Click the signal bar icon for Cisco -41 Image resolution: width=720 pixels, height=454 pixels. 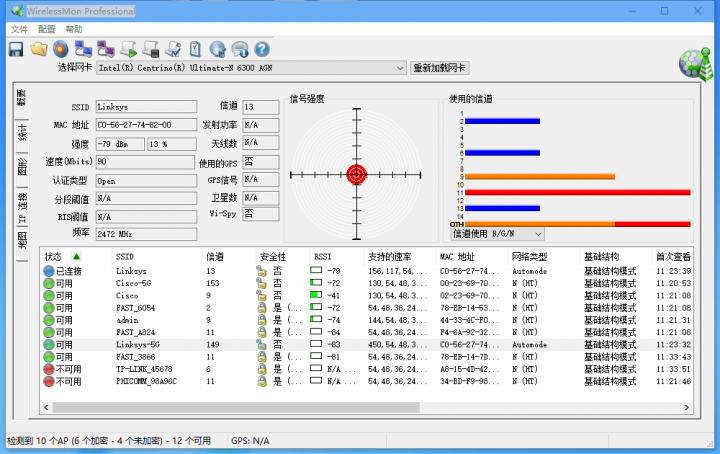[x=316, y=295]
